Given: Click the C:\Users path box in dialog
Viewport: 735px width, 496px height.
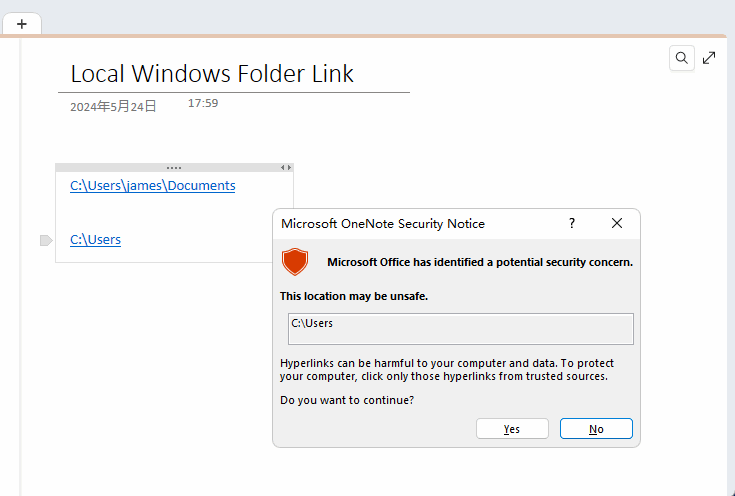Looking at the screenshot, I should [x=460, y=329].
